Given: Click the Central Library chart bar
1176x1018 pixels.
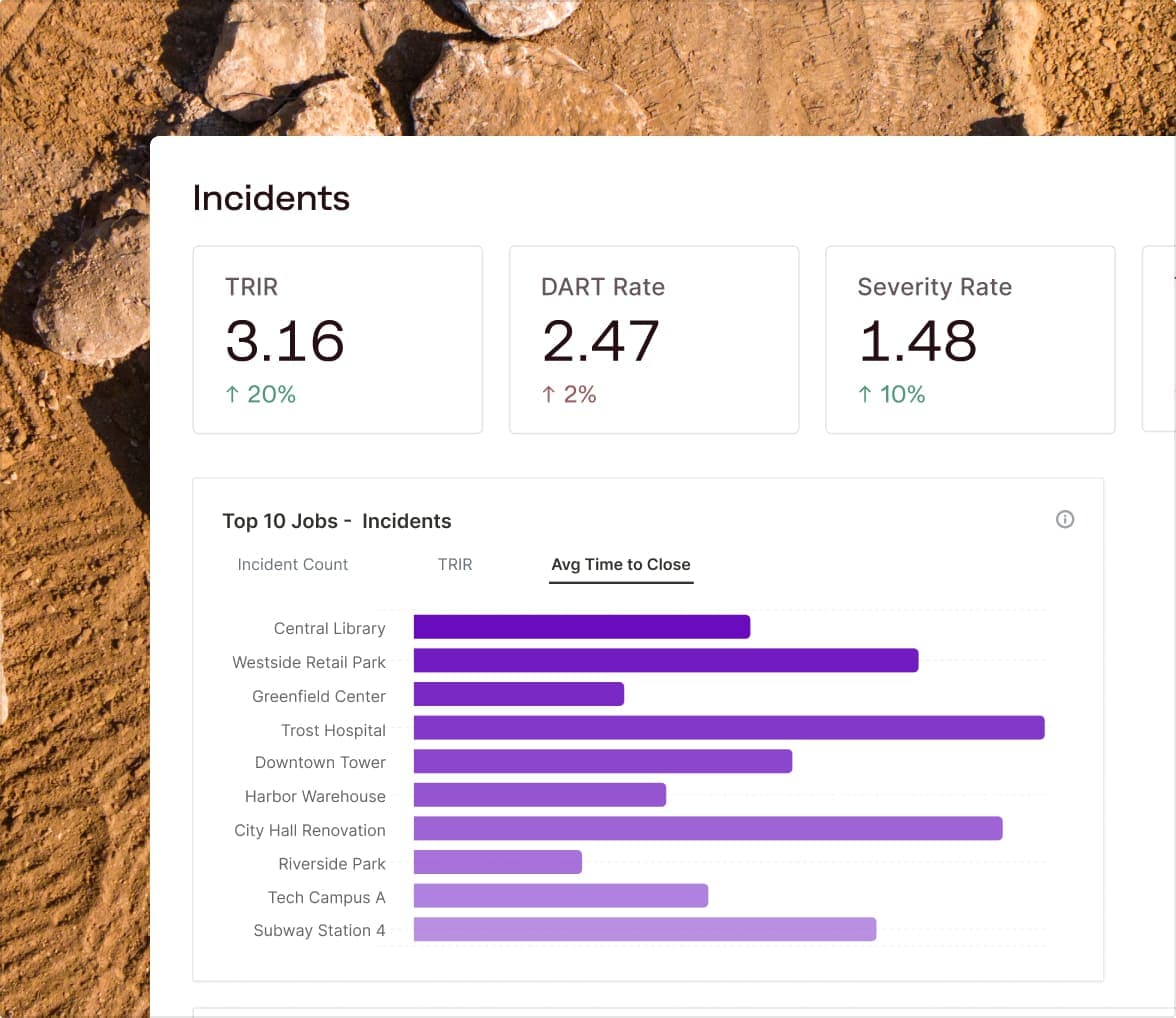Looking at the screenshot, I should point(580,626).
